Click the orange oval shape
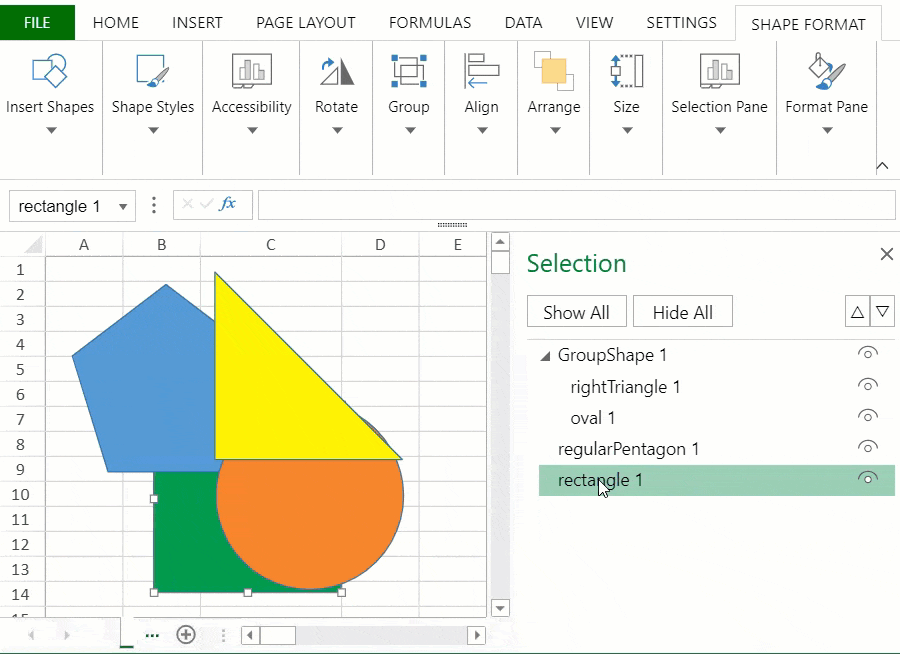This screenshot has width=900, height=654. (x=310, y=523)
